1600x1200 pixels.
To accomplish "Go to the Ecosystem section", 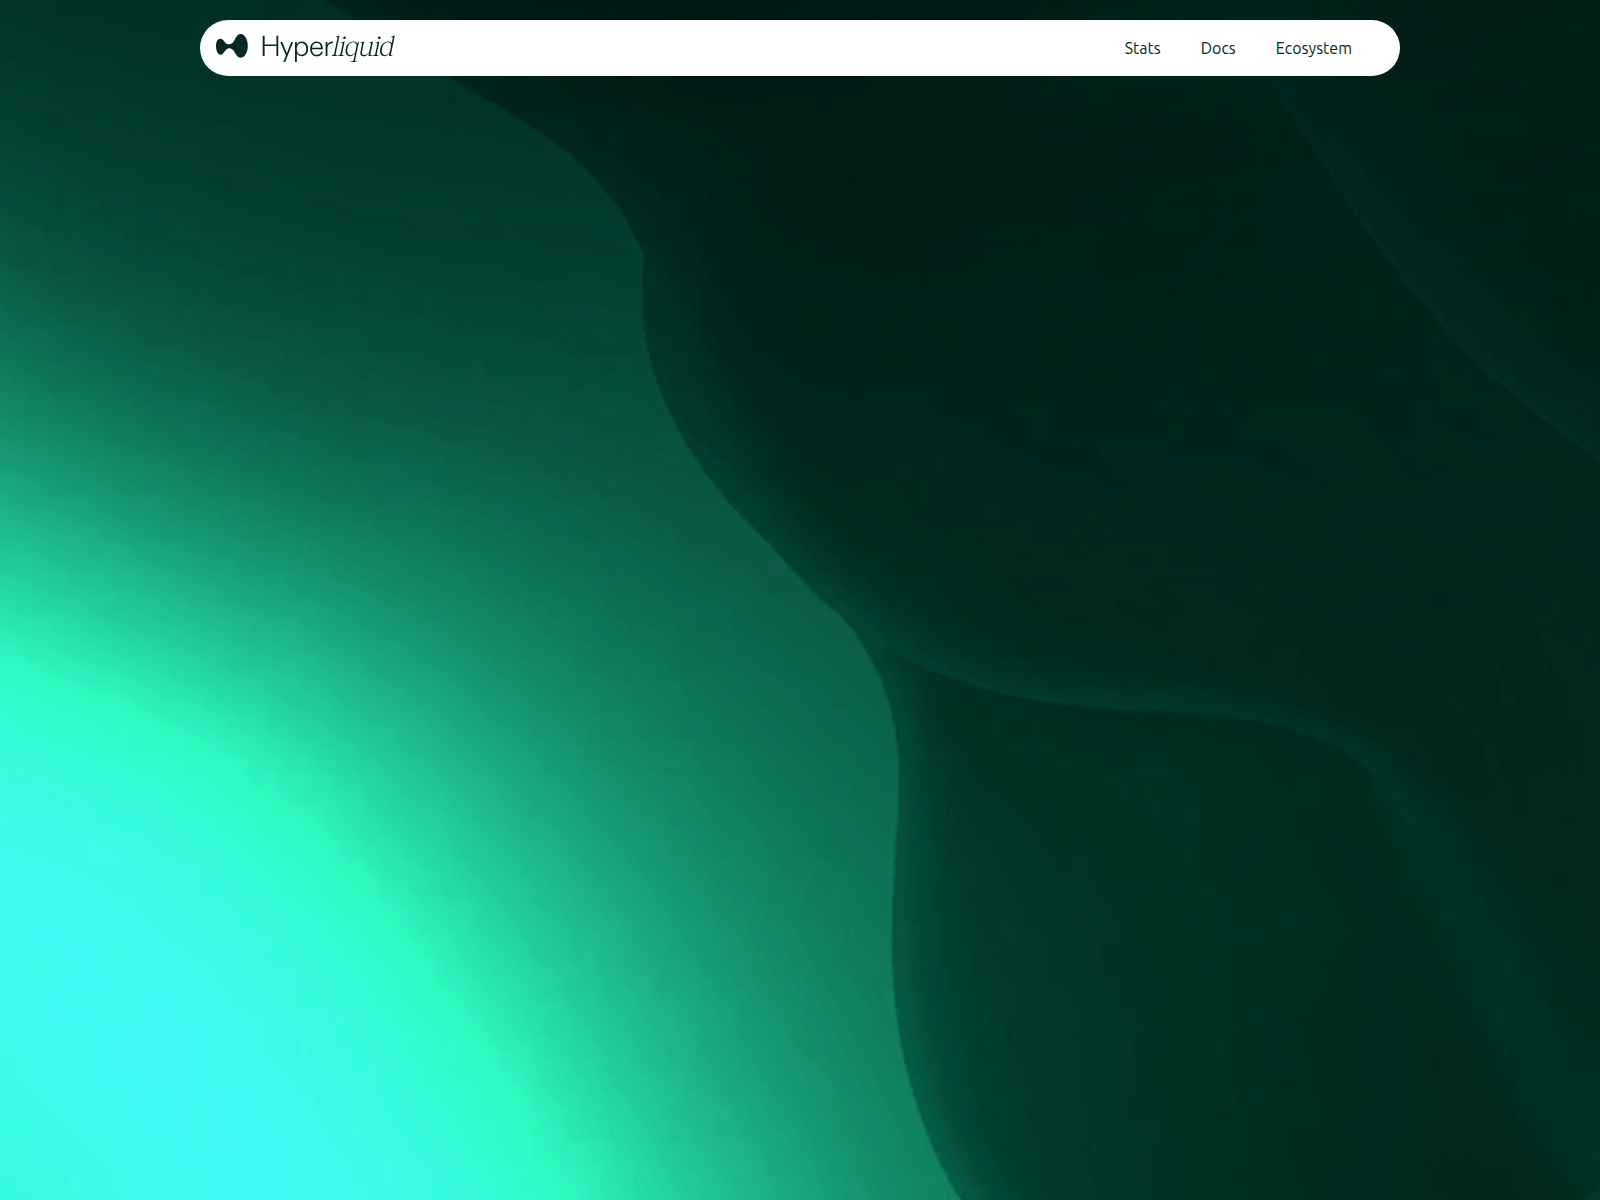I will pos(1313,48).
